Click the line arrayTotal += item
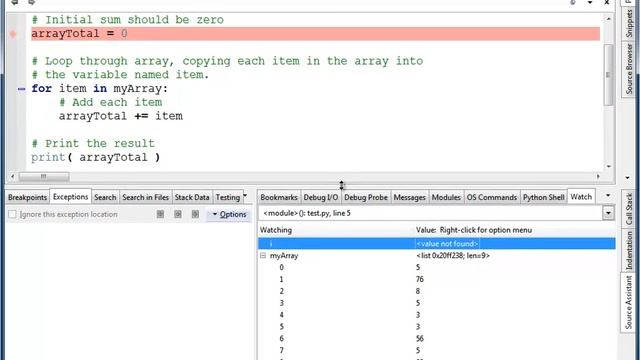Screen dimensions: 640x360 coord(120,116)
